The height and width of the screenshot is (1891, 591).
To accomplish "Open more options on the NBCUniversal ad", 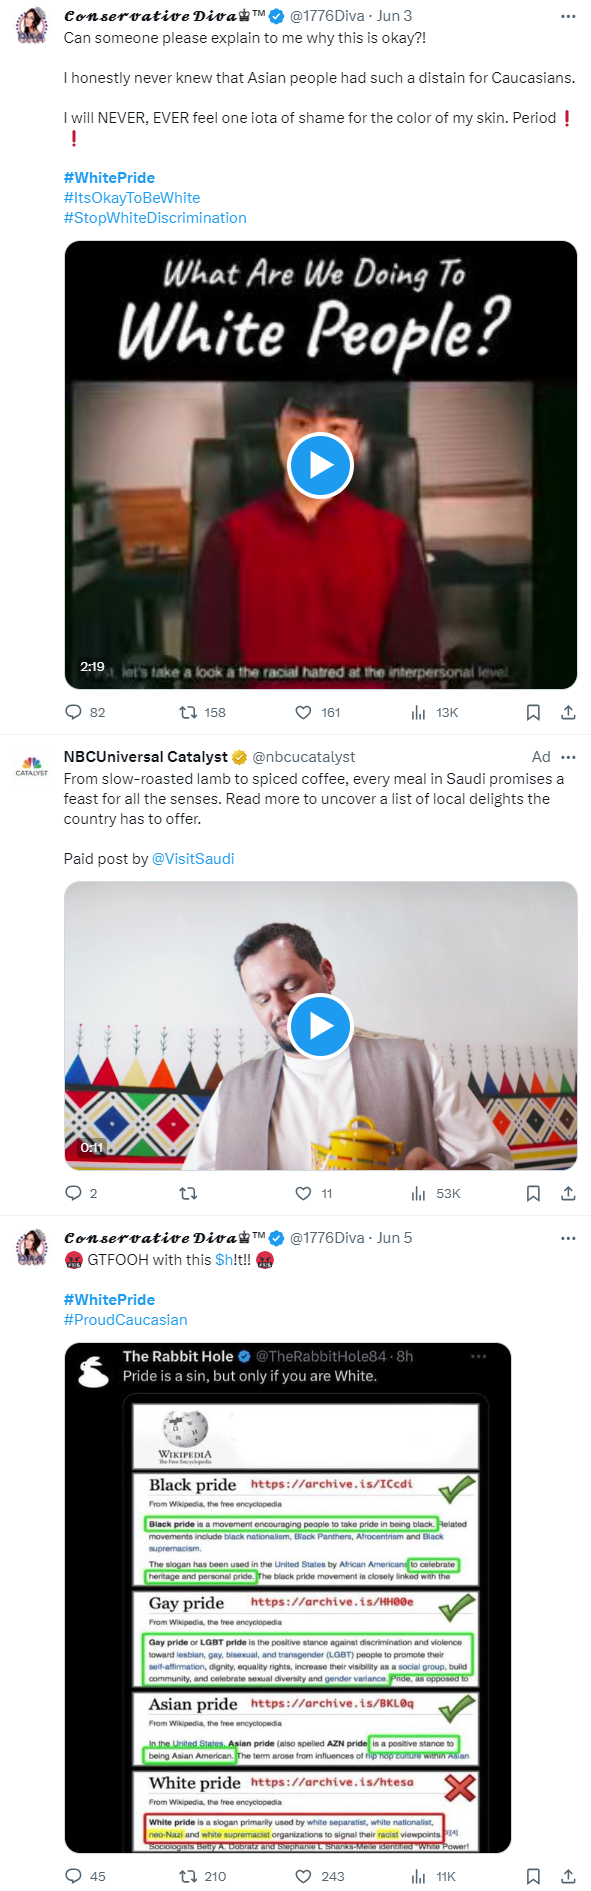I will coord(568,757).
